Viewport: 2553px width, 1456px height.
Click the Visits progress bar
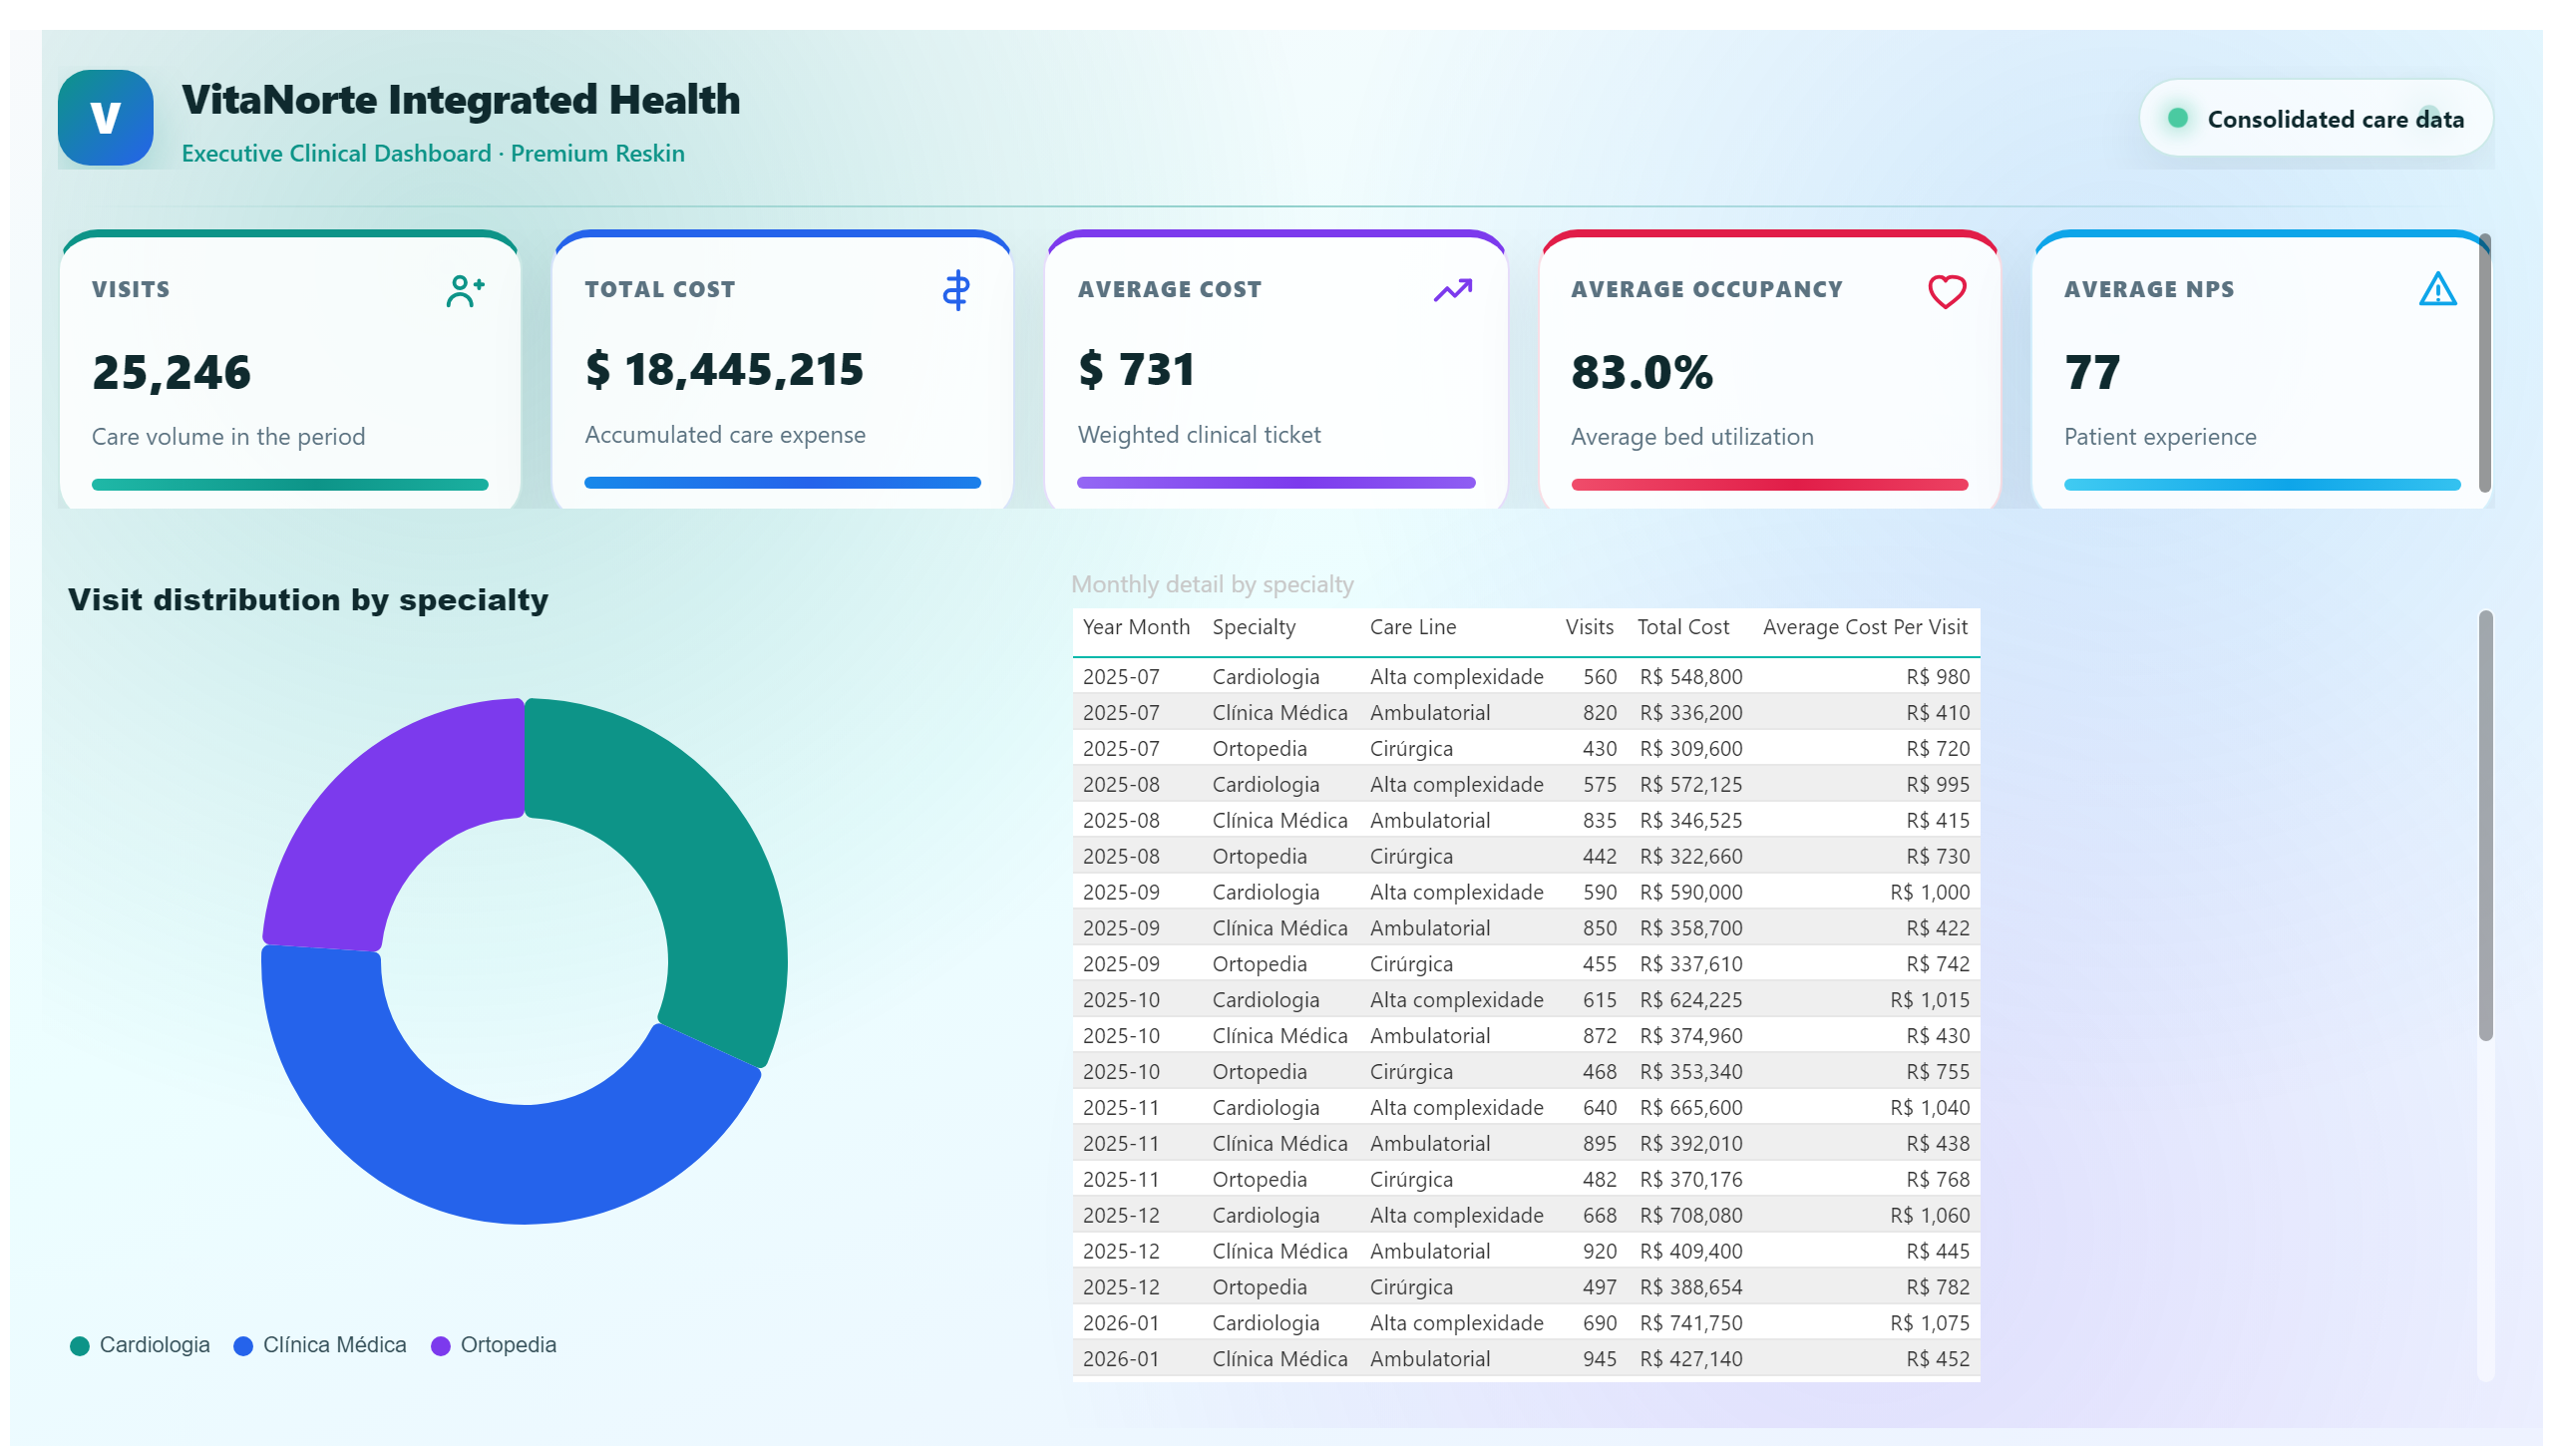(290, 485)
